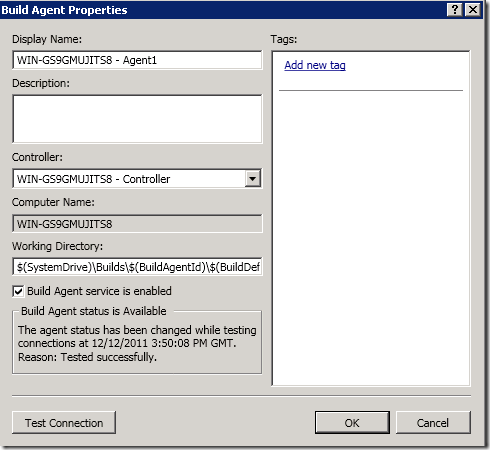Toggle Build Agent service is enabled checkbox

coord(18,291)
